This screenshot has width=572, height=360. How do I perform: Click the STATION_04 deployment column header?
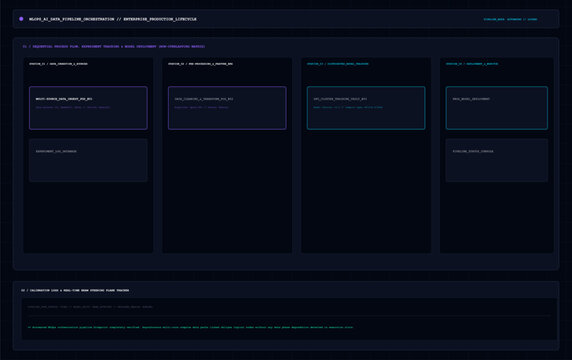(472, 64)
